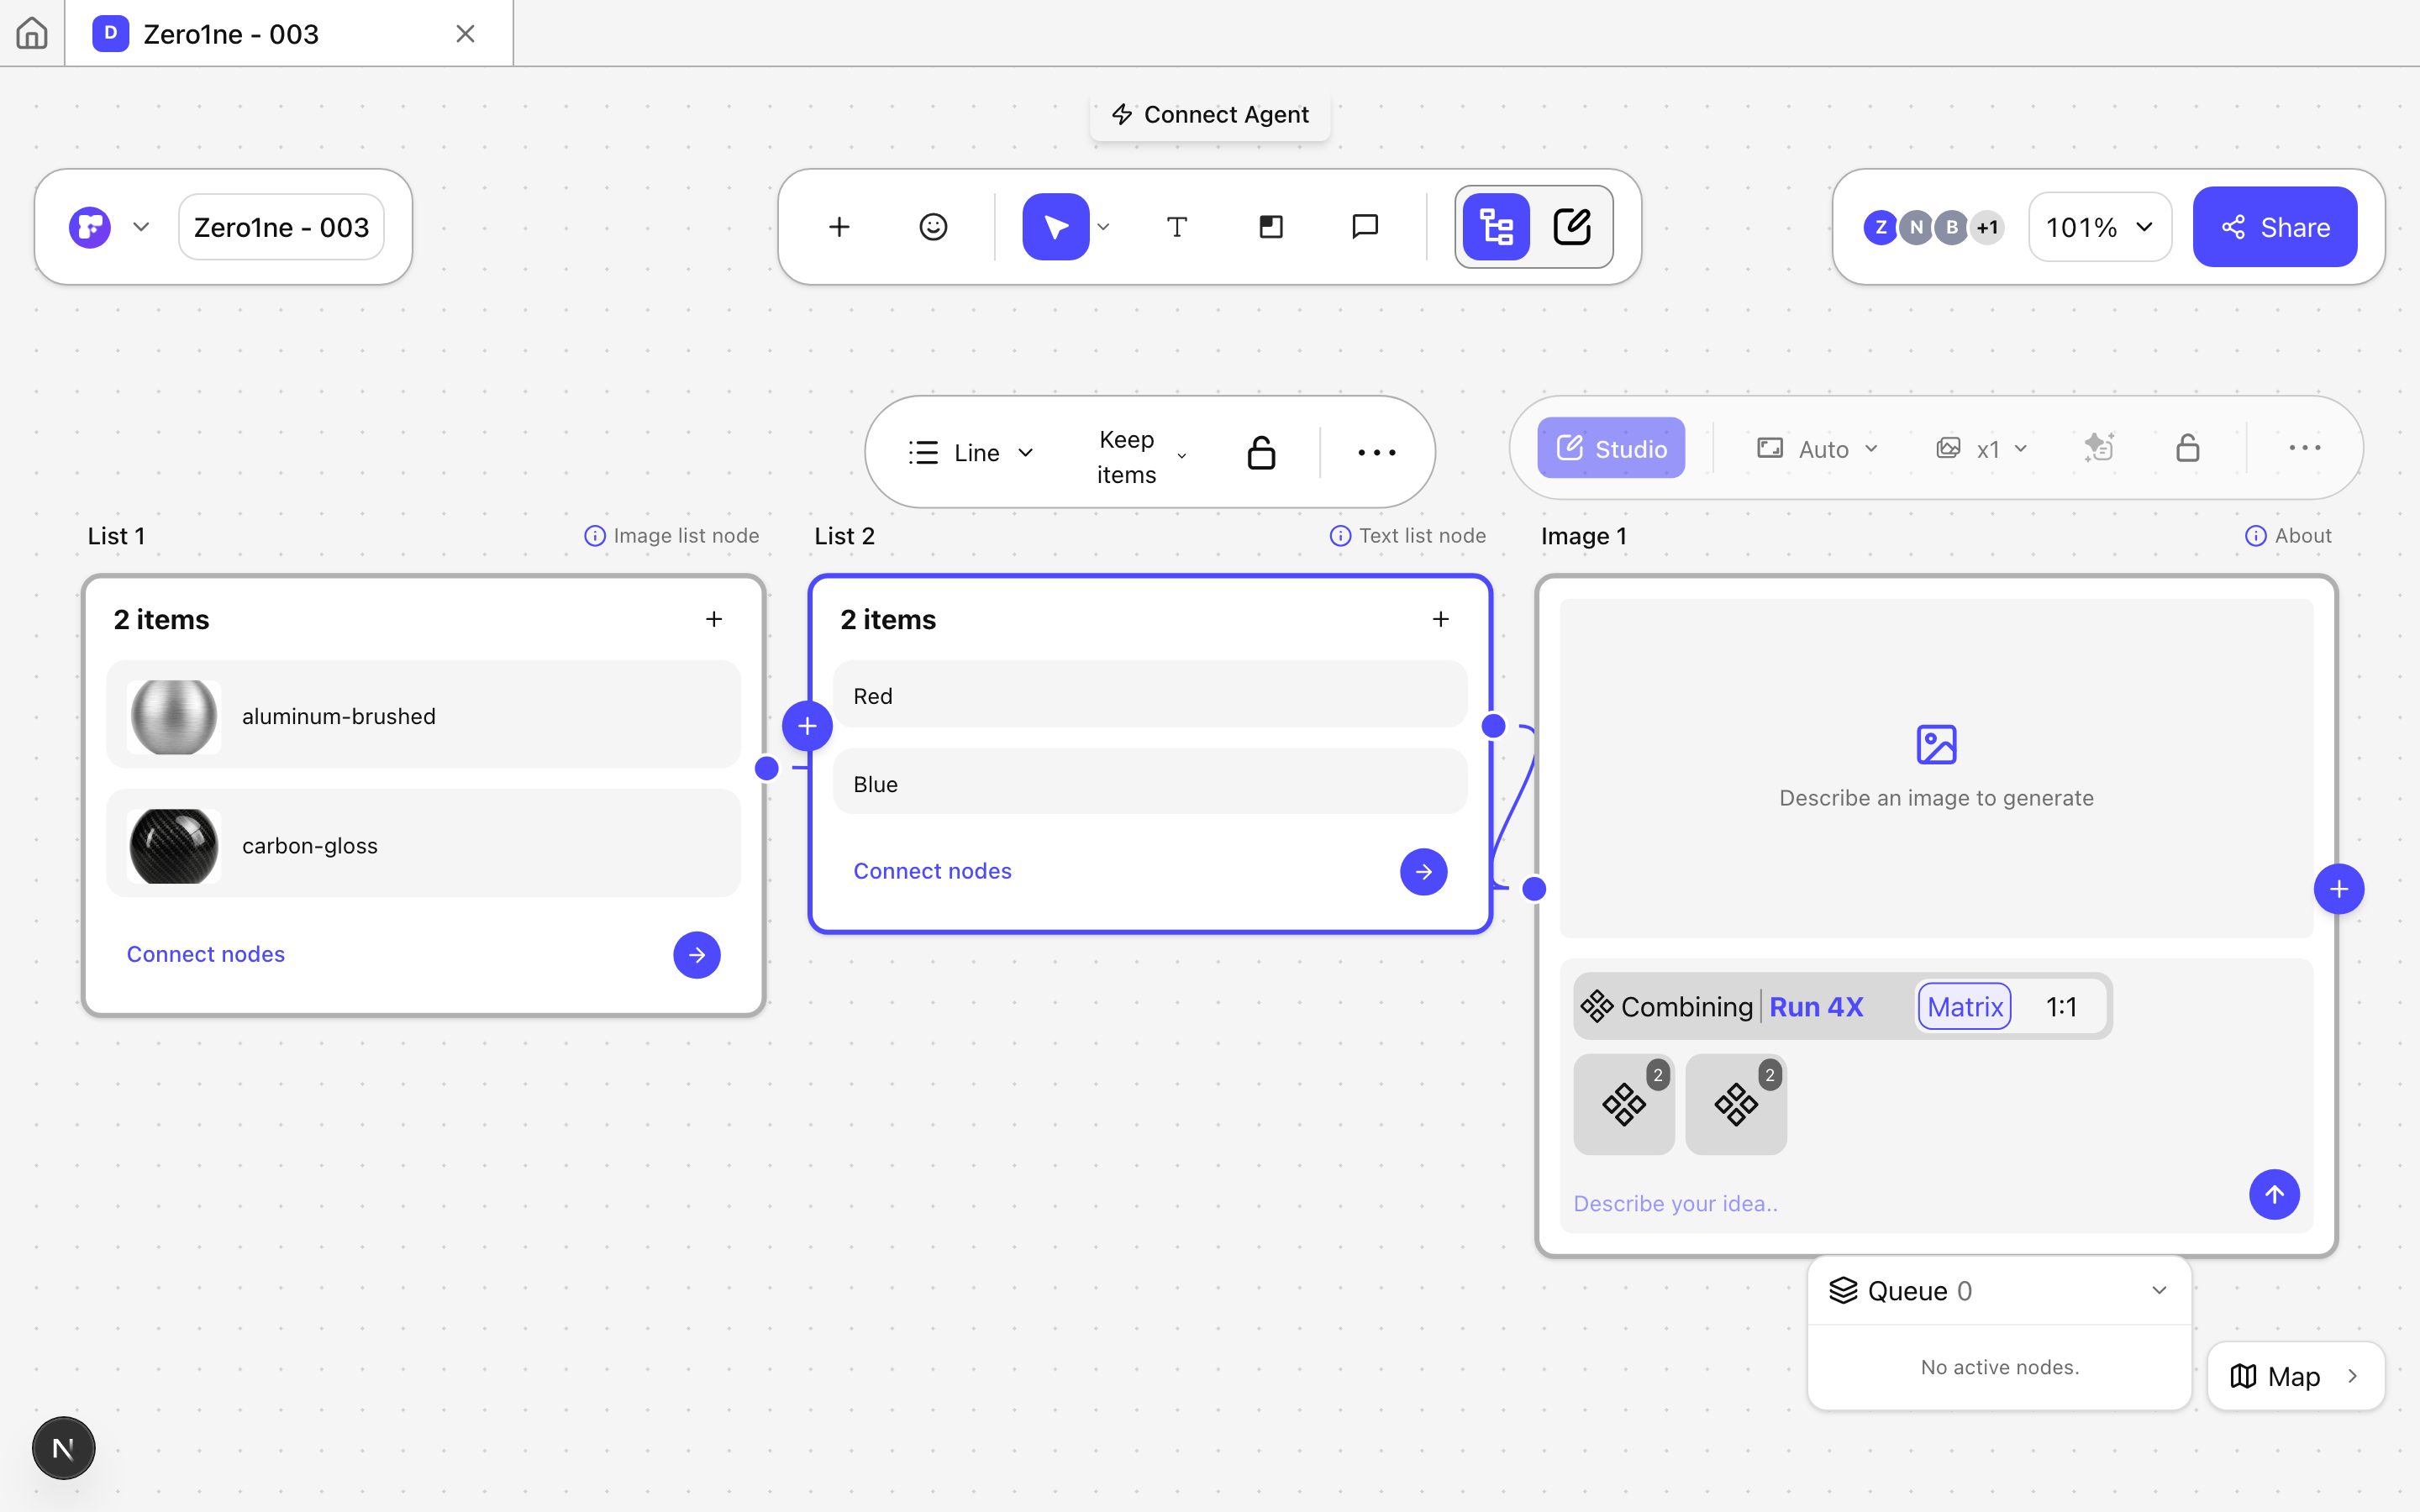
Task: Open more options for Image 1
Action: tap(2305, 448)
